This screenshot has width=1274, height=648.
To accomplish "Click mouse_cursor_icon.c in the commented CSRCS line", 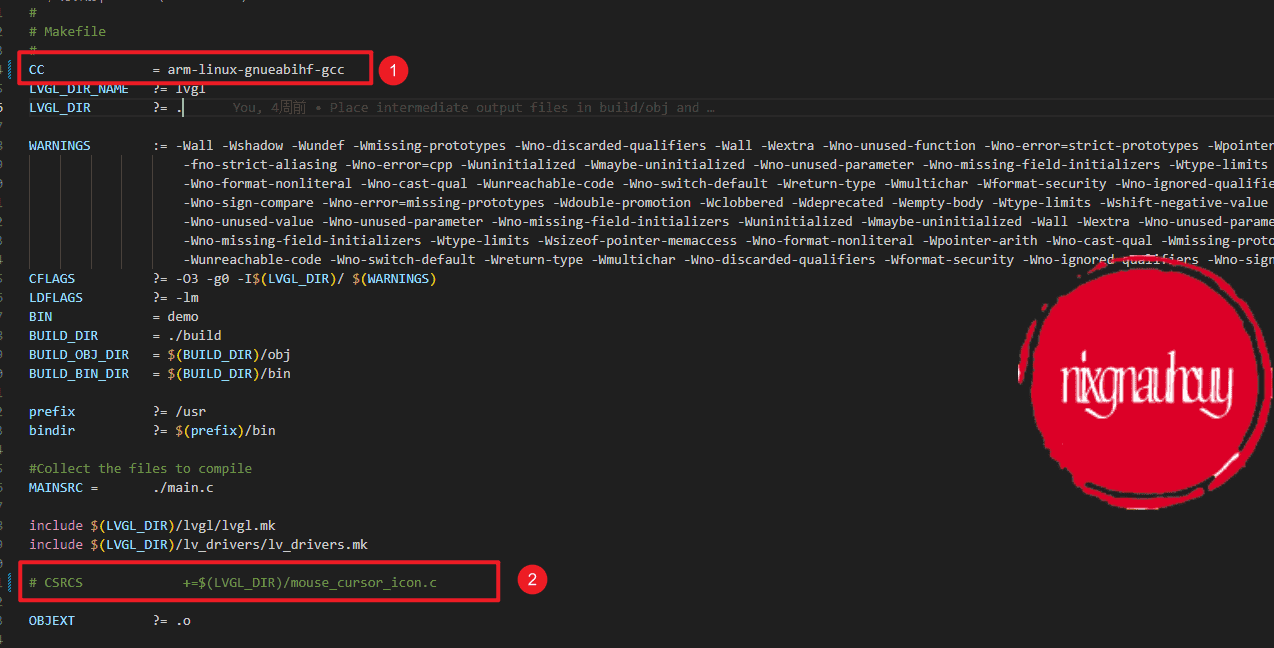I will pyautogui.click(x=364, y=582).
